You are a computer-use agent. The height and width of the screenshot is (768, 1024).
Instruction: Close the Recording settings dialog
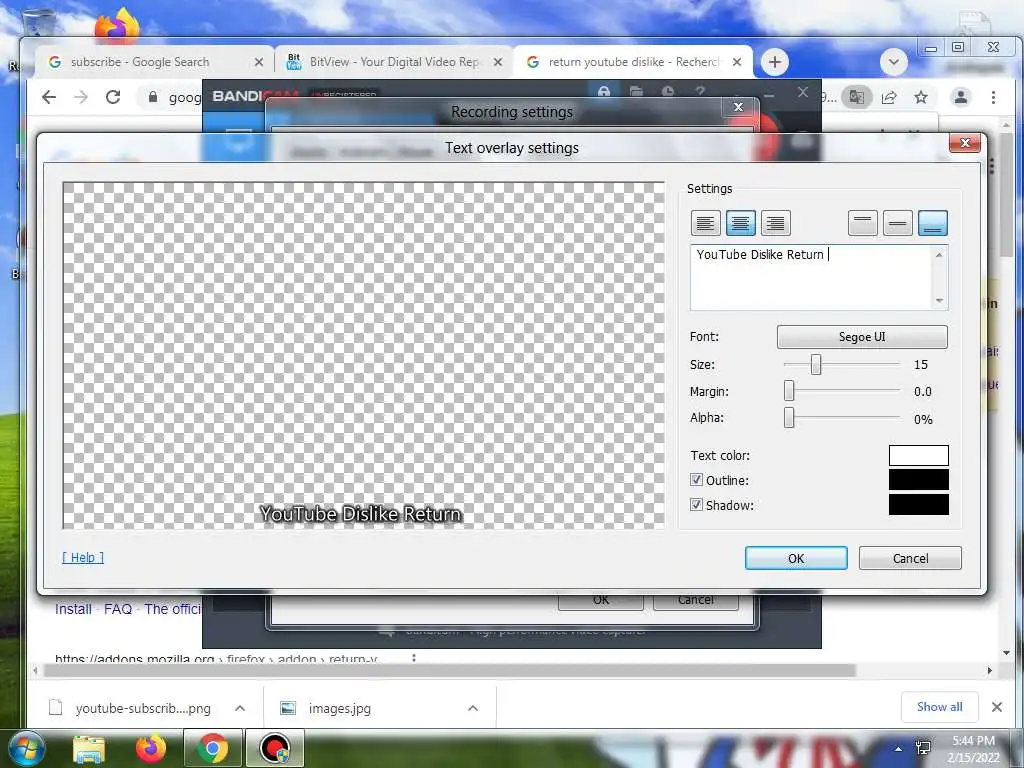tap(739, 107)
